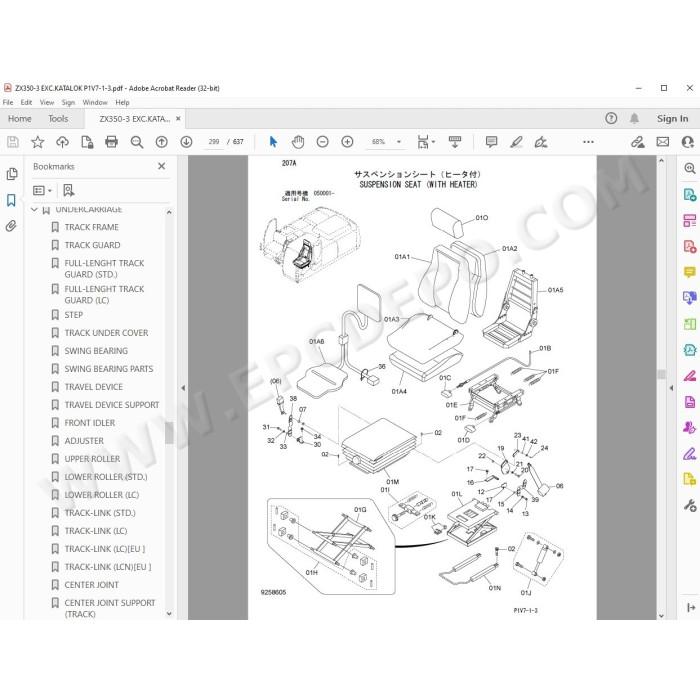Send file by email envelope icon
Screen dimensions: 700x700
663,142
